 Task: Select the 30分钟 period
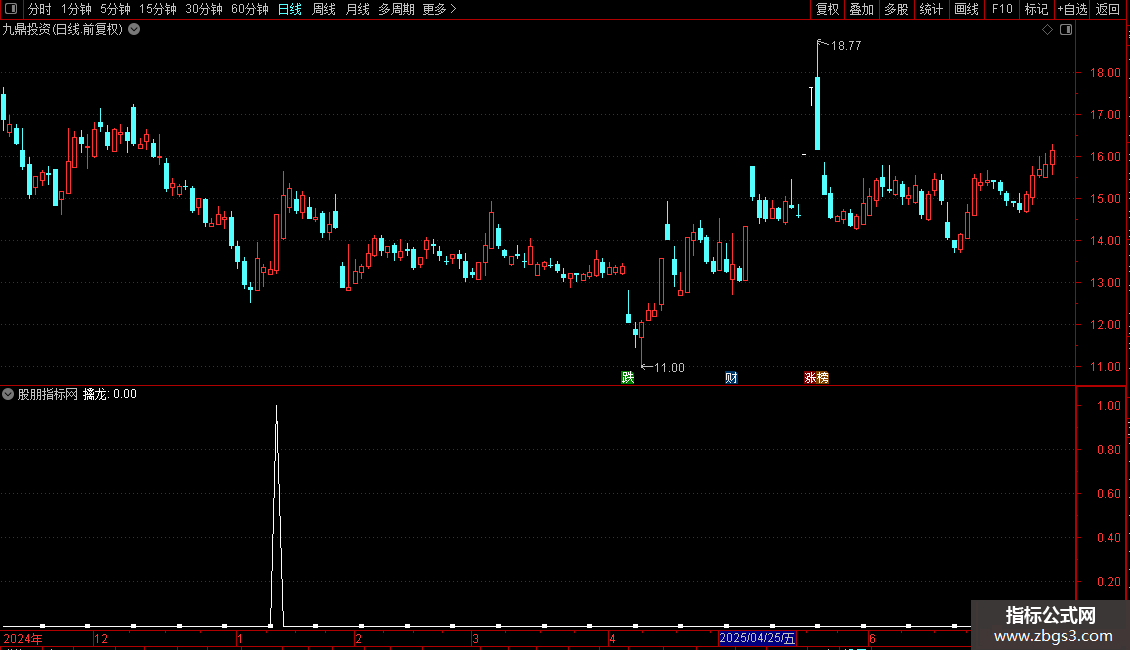(x=203, y=9)
